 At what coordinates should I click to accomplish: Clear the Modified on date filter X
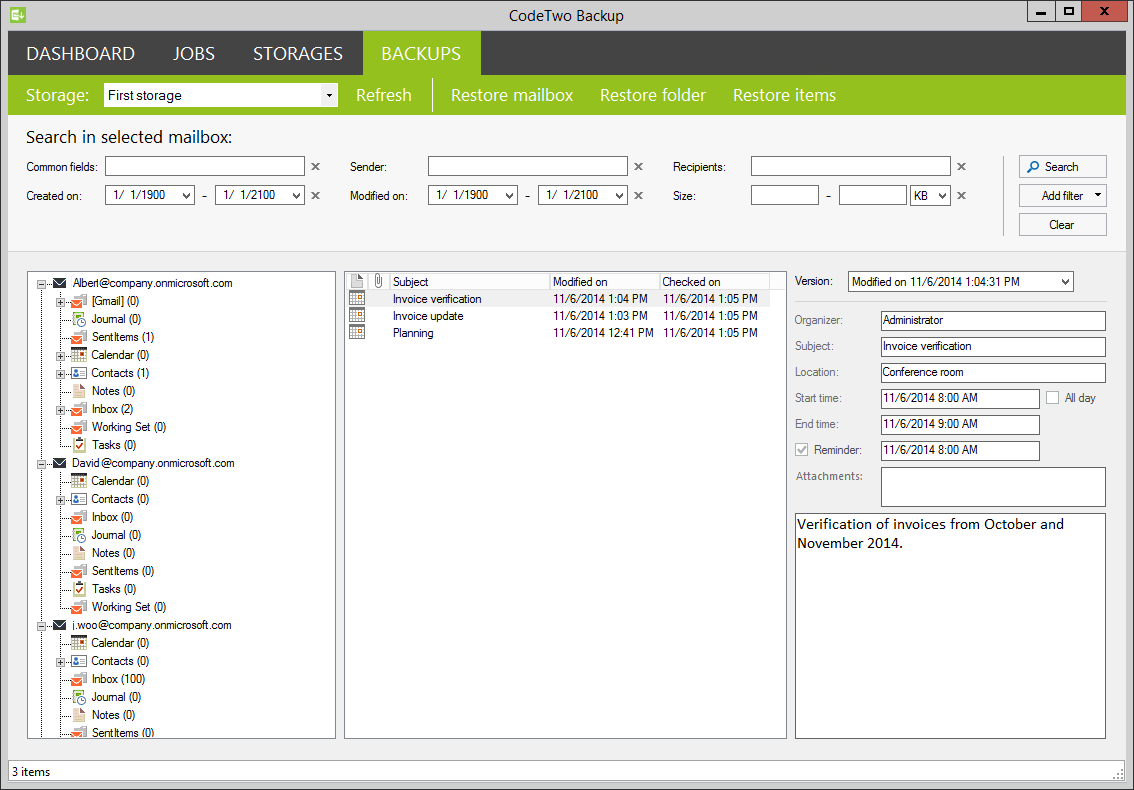click(x=639, y=195)
